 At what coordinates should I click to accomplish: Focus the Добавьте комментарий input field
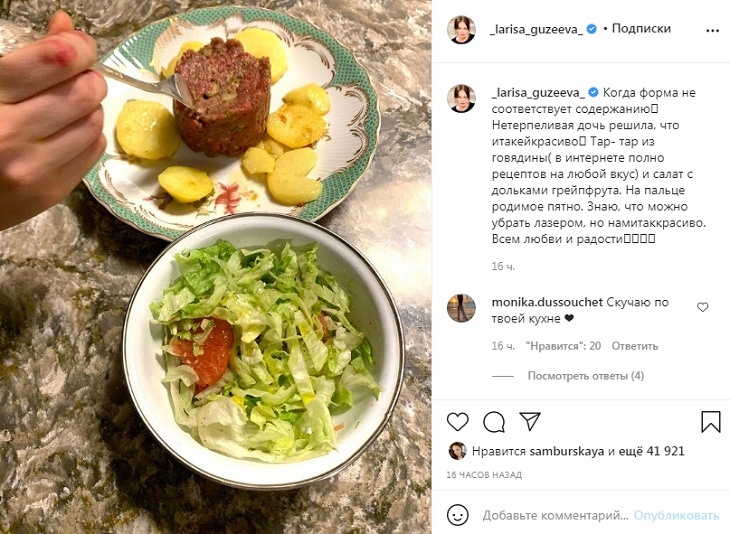click(555, 515)
